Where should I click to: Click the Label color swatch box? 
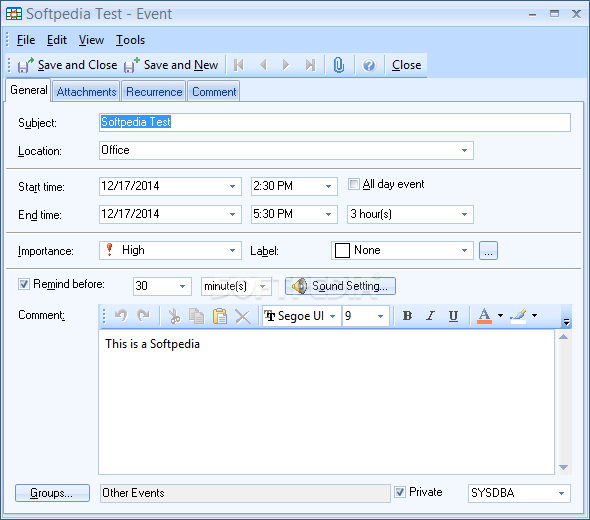click(342, 251)
